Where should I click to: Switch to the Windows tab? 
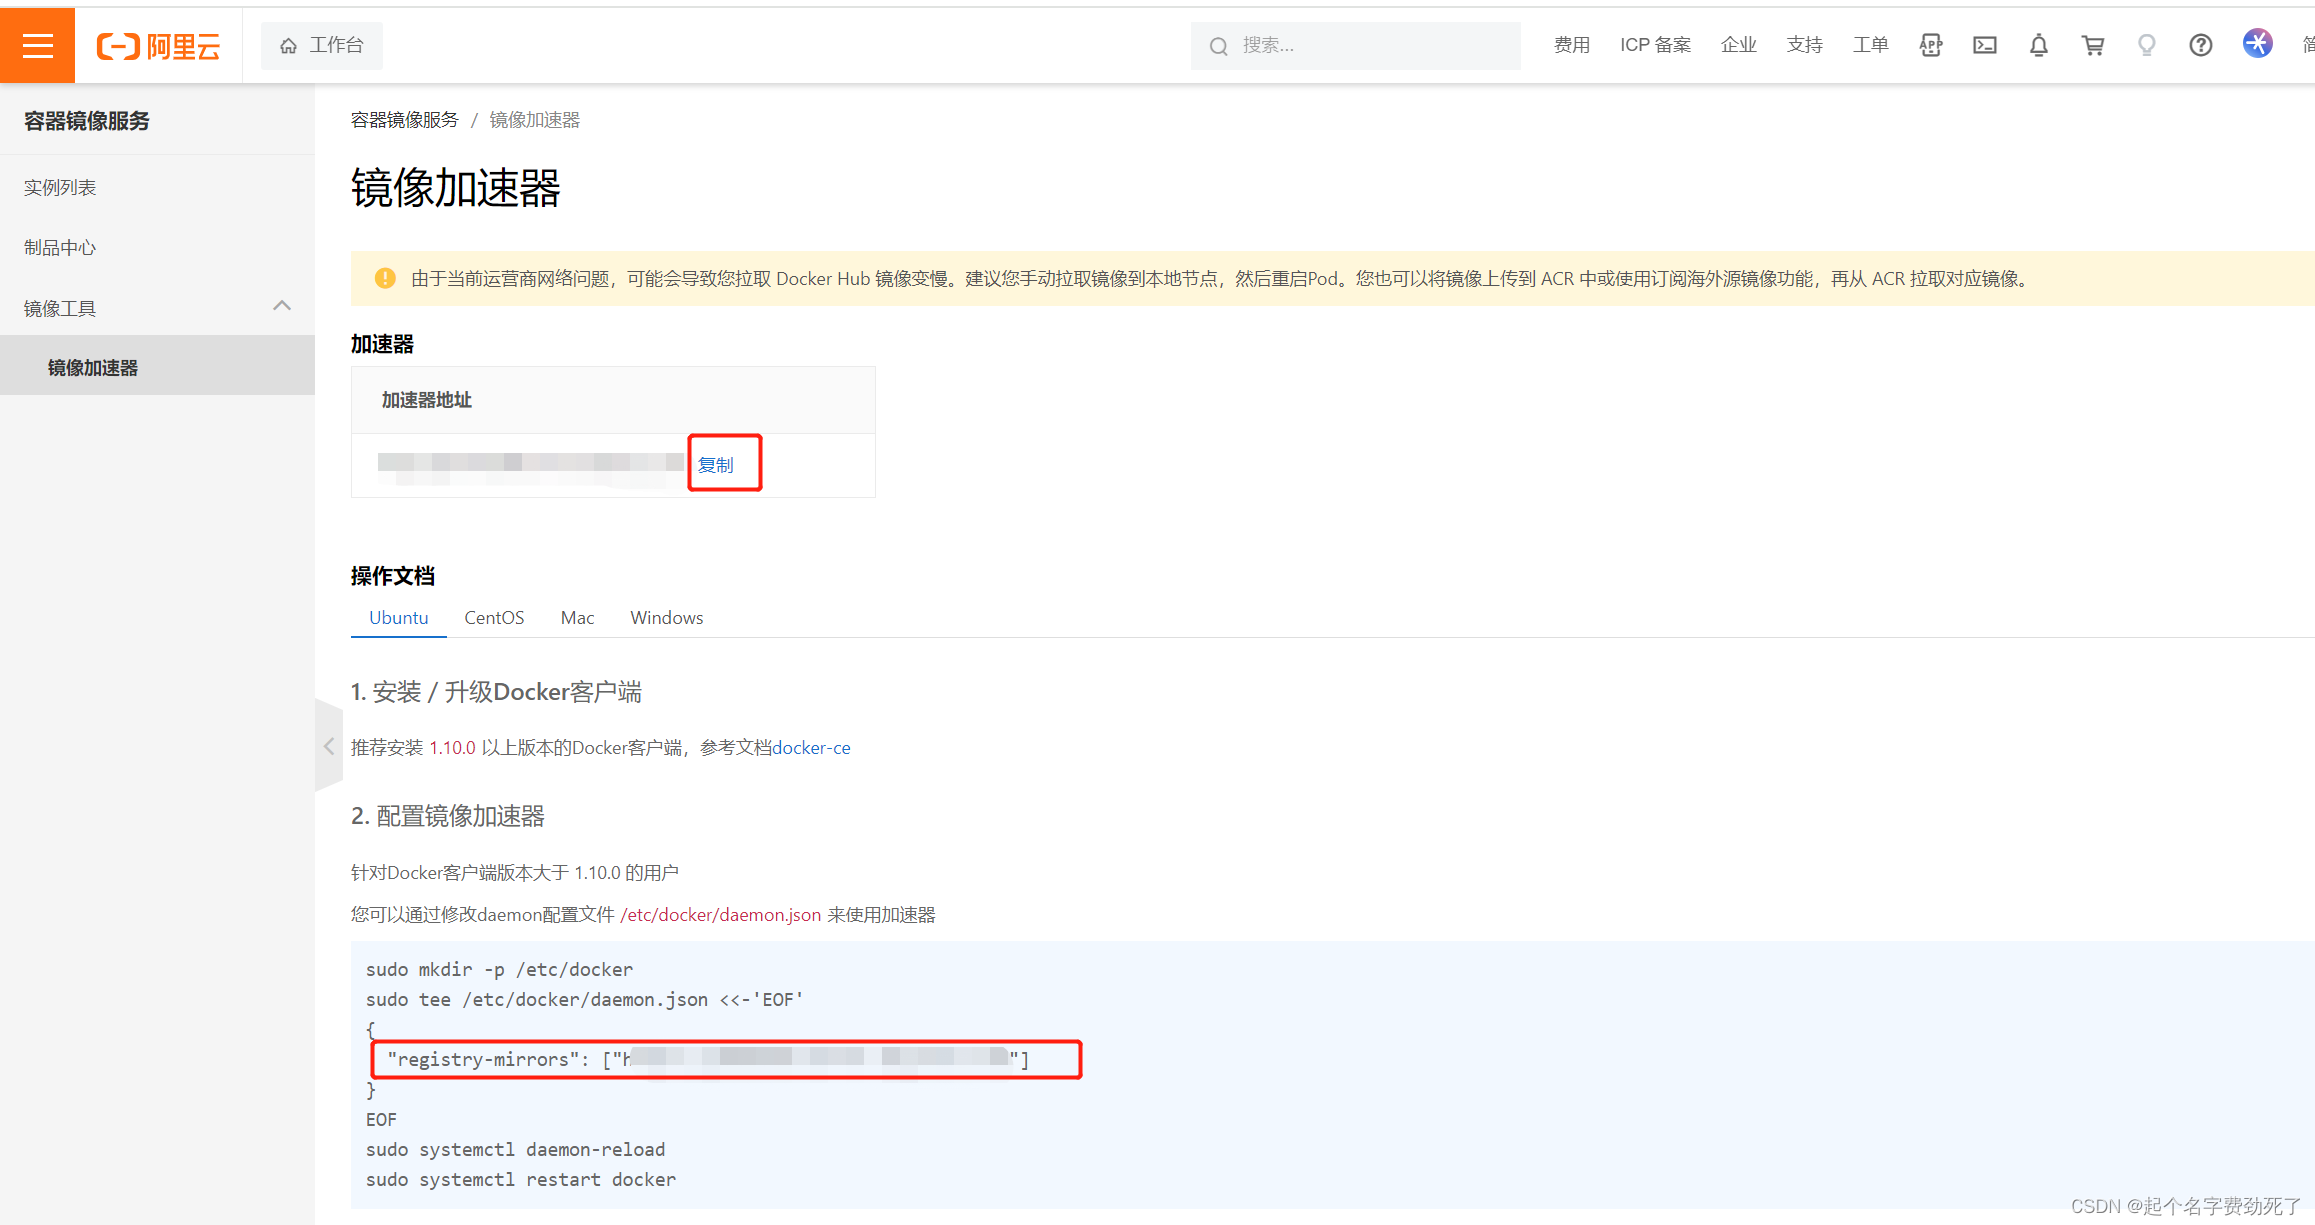tap(666, 617)
